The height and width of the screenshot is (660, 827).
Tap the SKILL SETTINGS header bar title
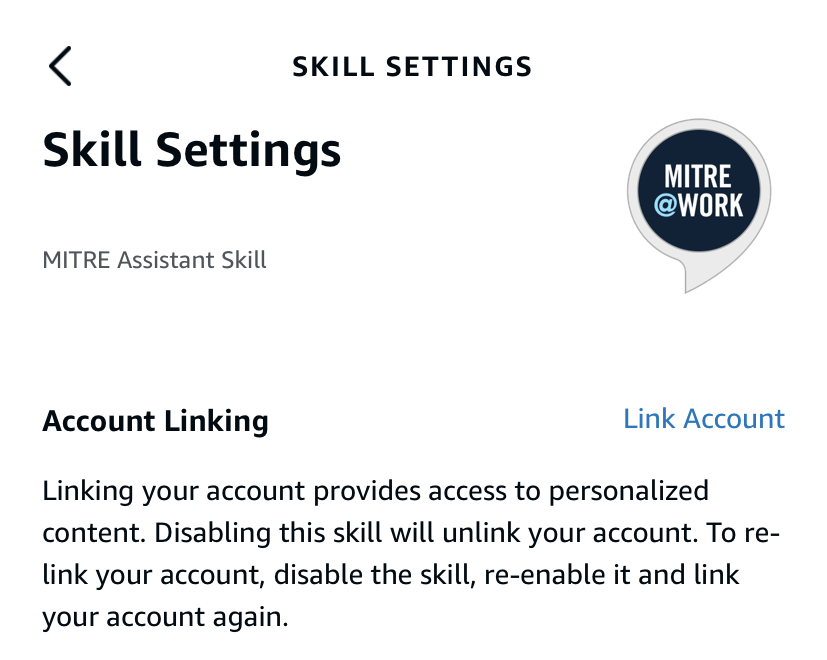click(412, 67)
